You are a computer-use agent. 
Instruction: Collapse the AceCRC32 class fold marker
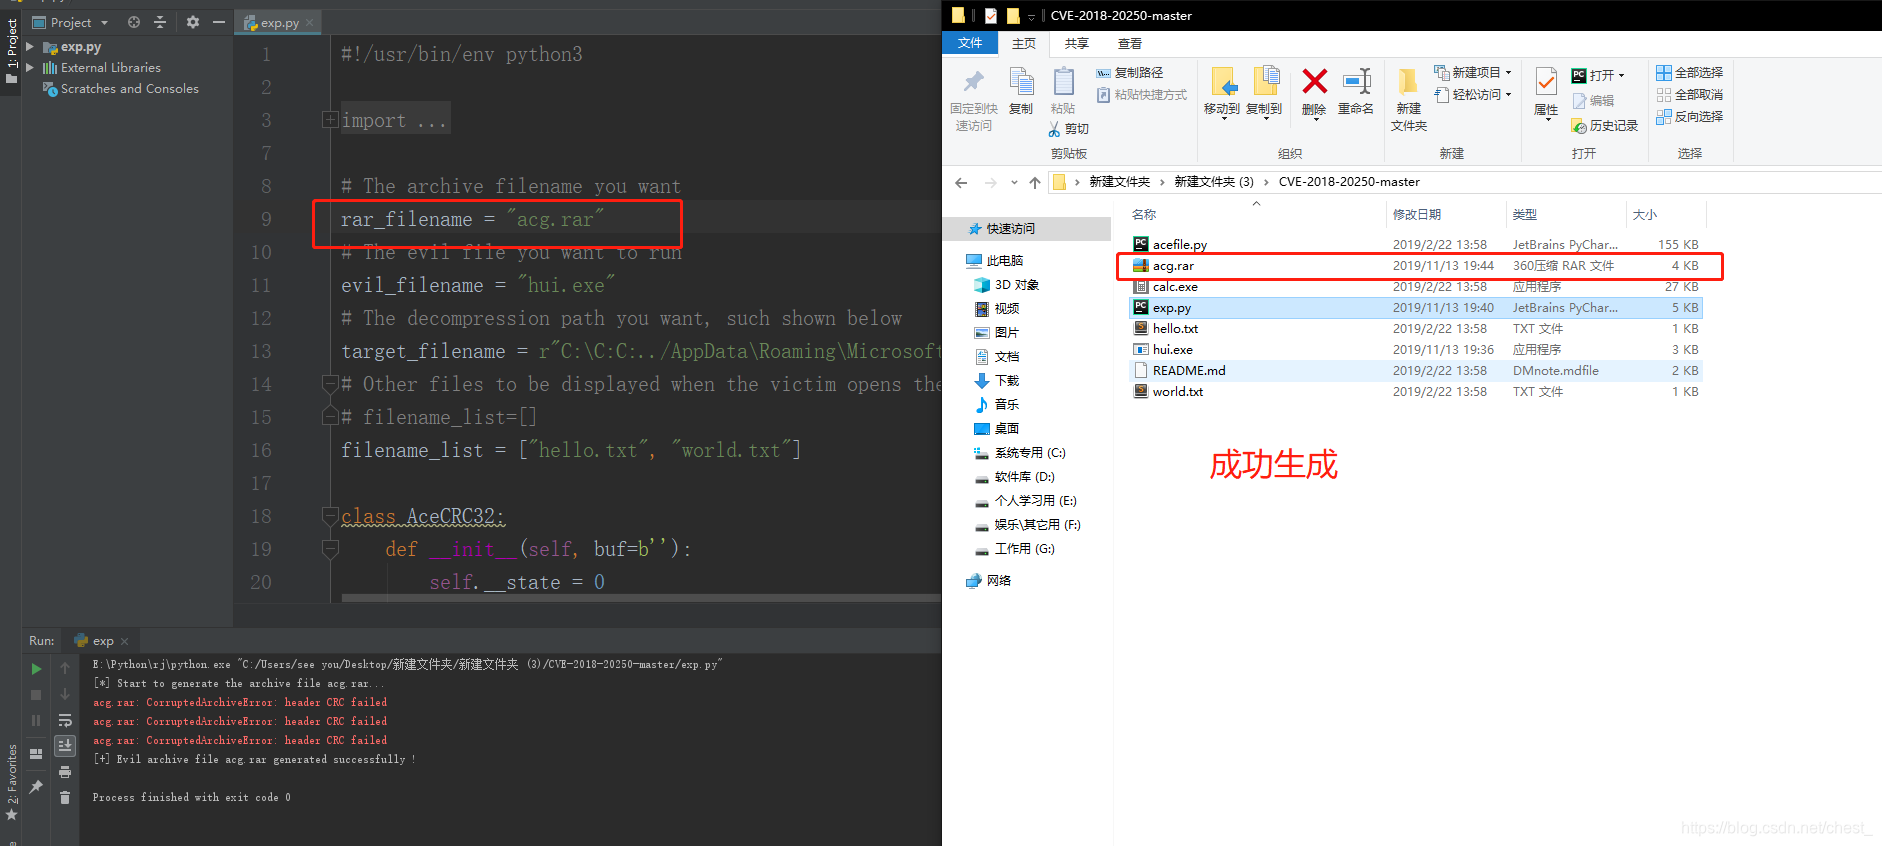tap(329, 516)
